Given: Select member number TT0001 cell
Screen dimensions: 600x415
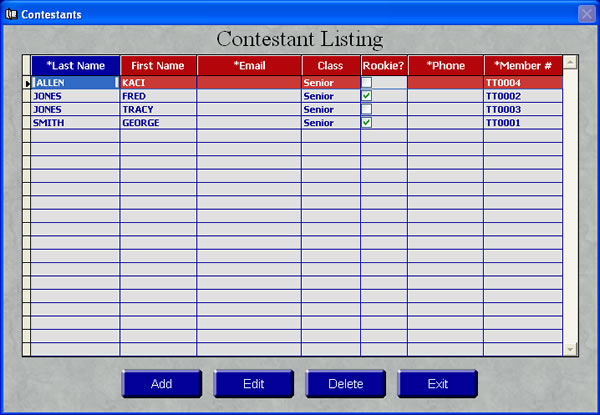Looking at the screenshot, I should pyautogui.click(x=523, y=122).
